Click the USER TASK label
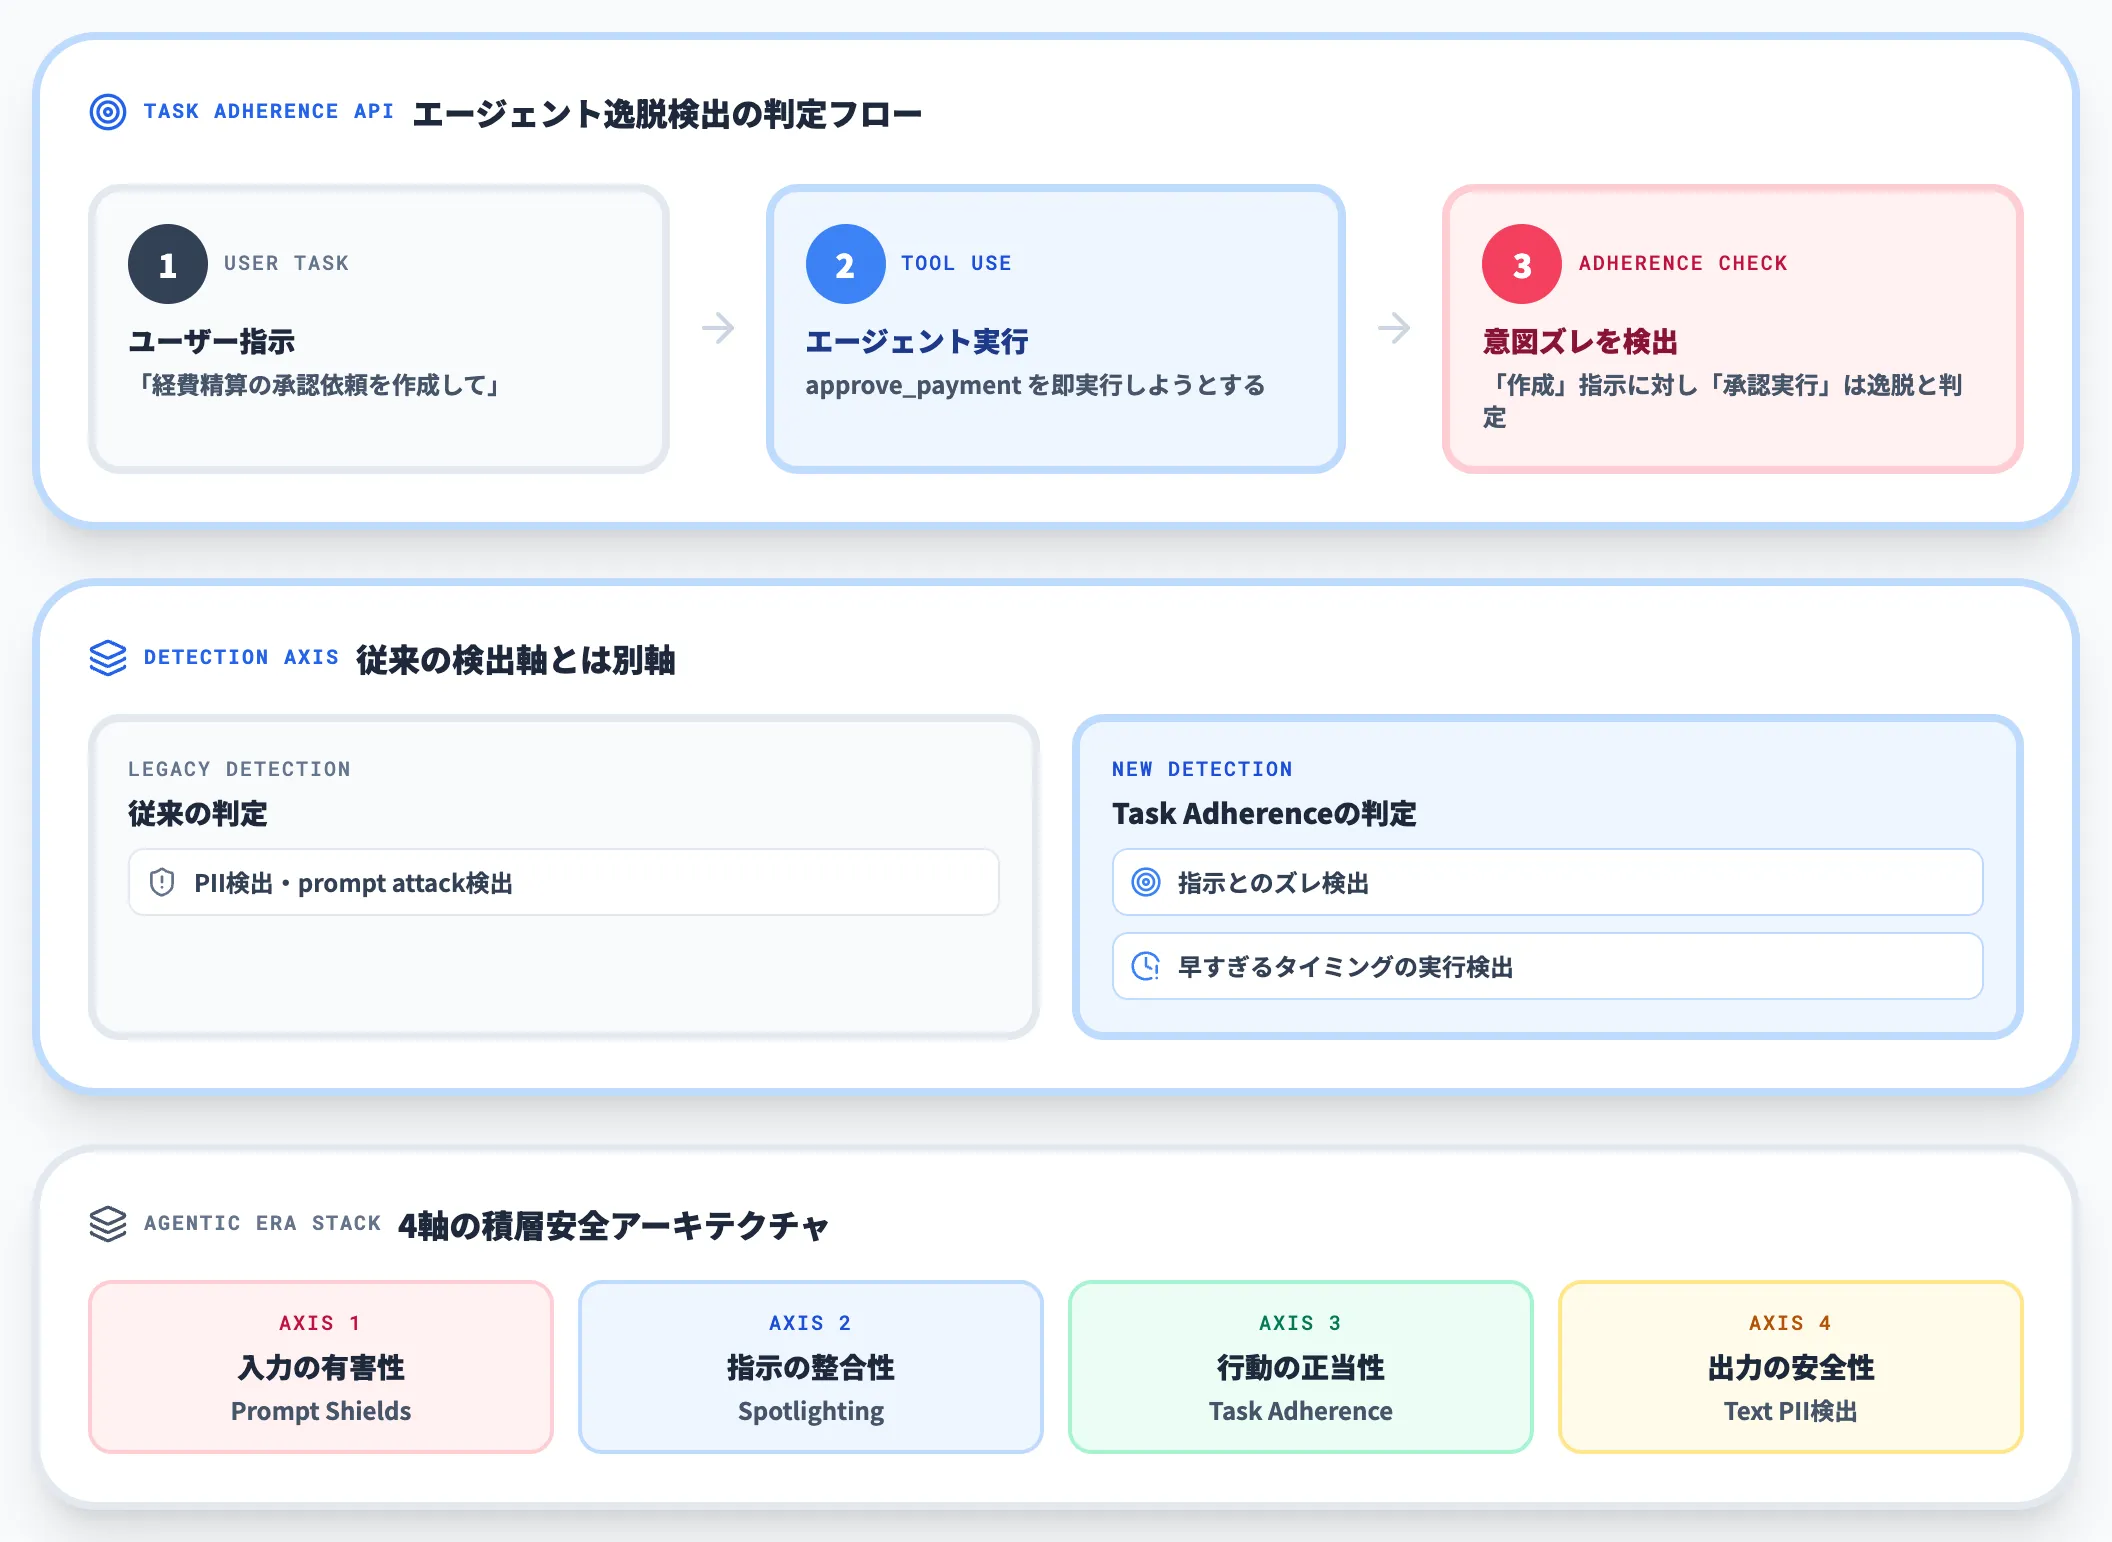 [x=286, y=263]
